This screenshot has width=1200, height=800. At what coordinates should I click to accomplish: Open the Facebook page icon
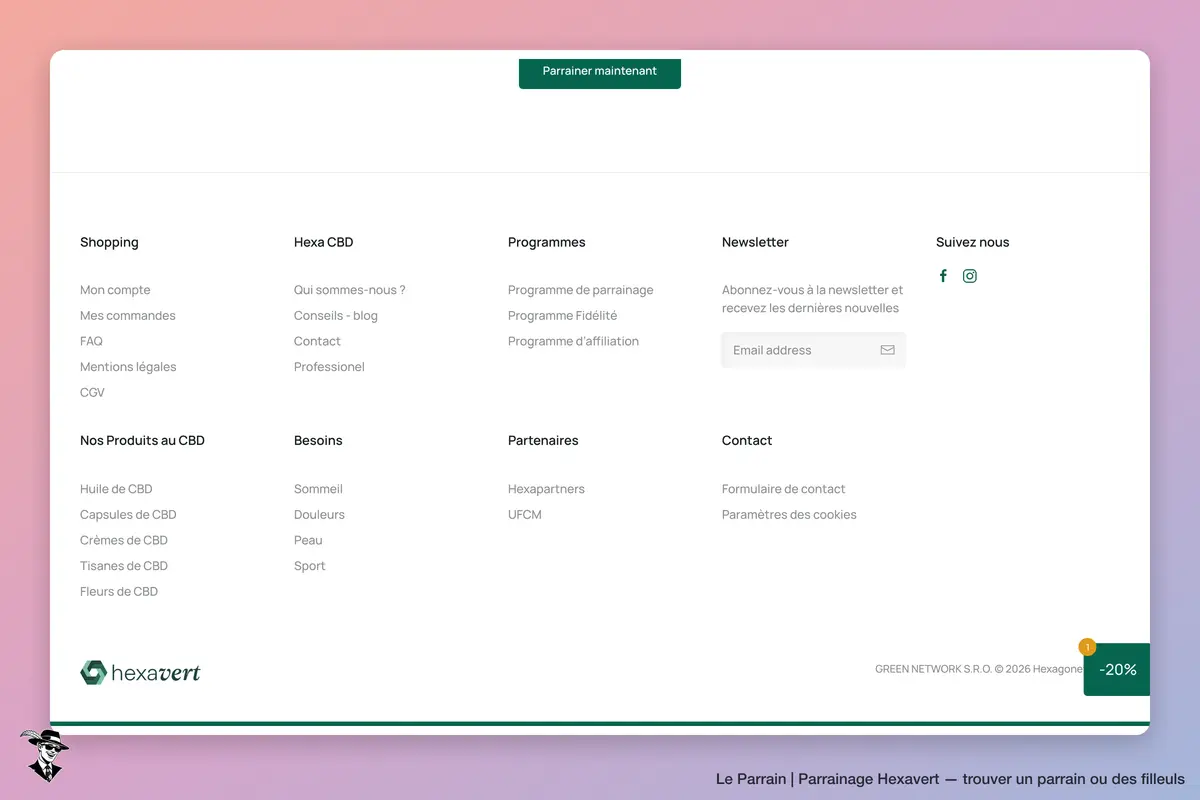click(943, 276)
